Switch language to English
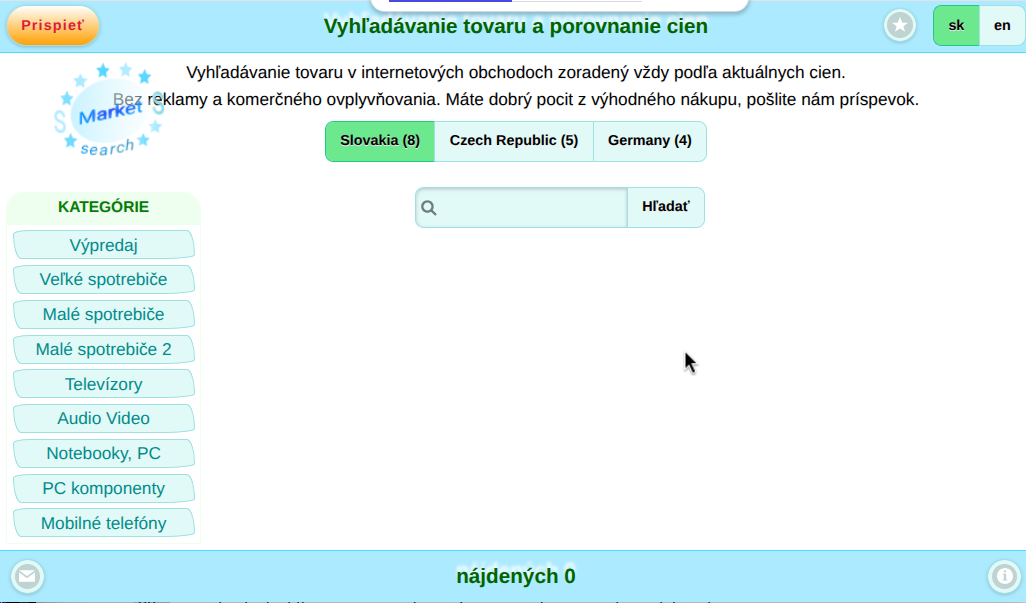Image resolution: width=1026 pixels, height=603 pixels. pos(1001,25)
